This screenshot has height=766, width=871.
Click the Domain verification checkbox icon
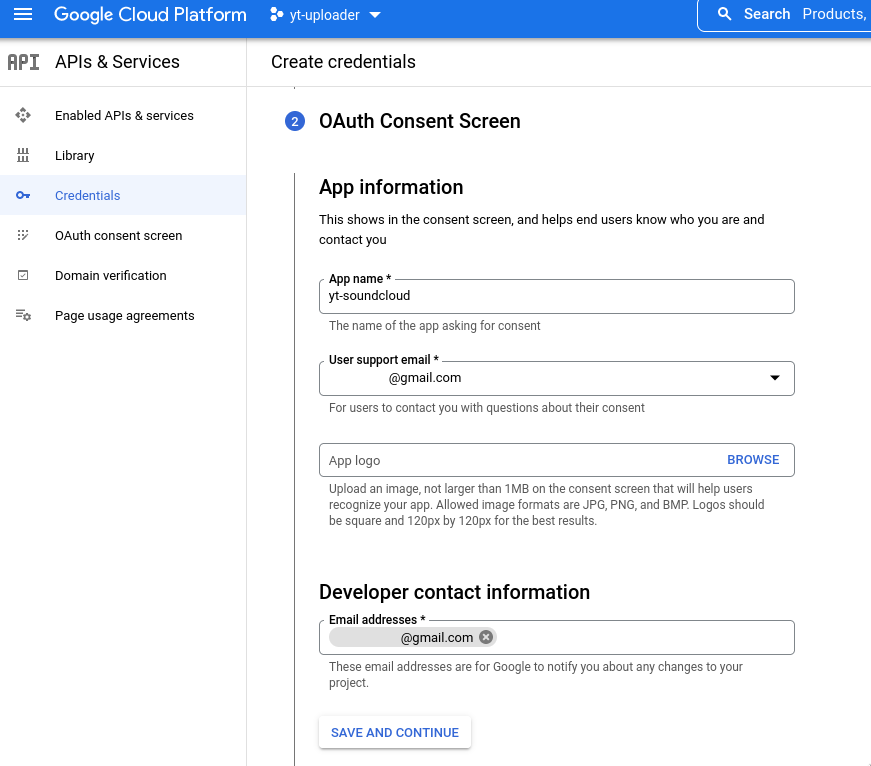23,276
